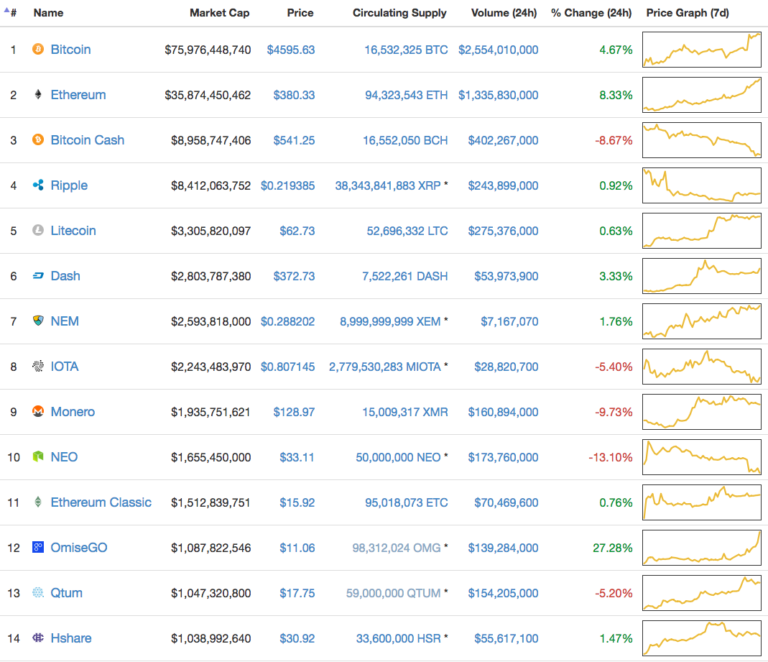Viewport: 768px width, 662px height.
Task: Click the Dash logo icon
Action: (38, 276)
